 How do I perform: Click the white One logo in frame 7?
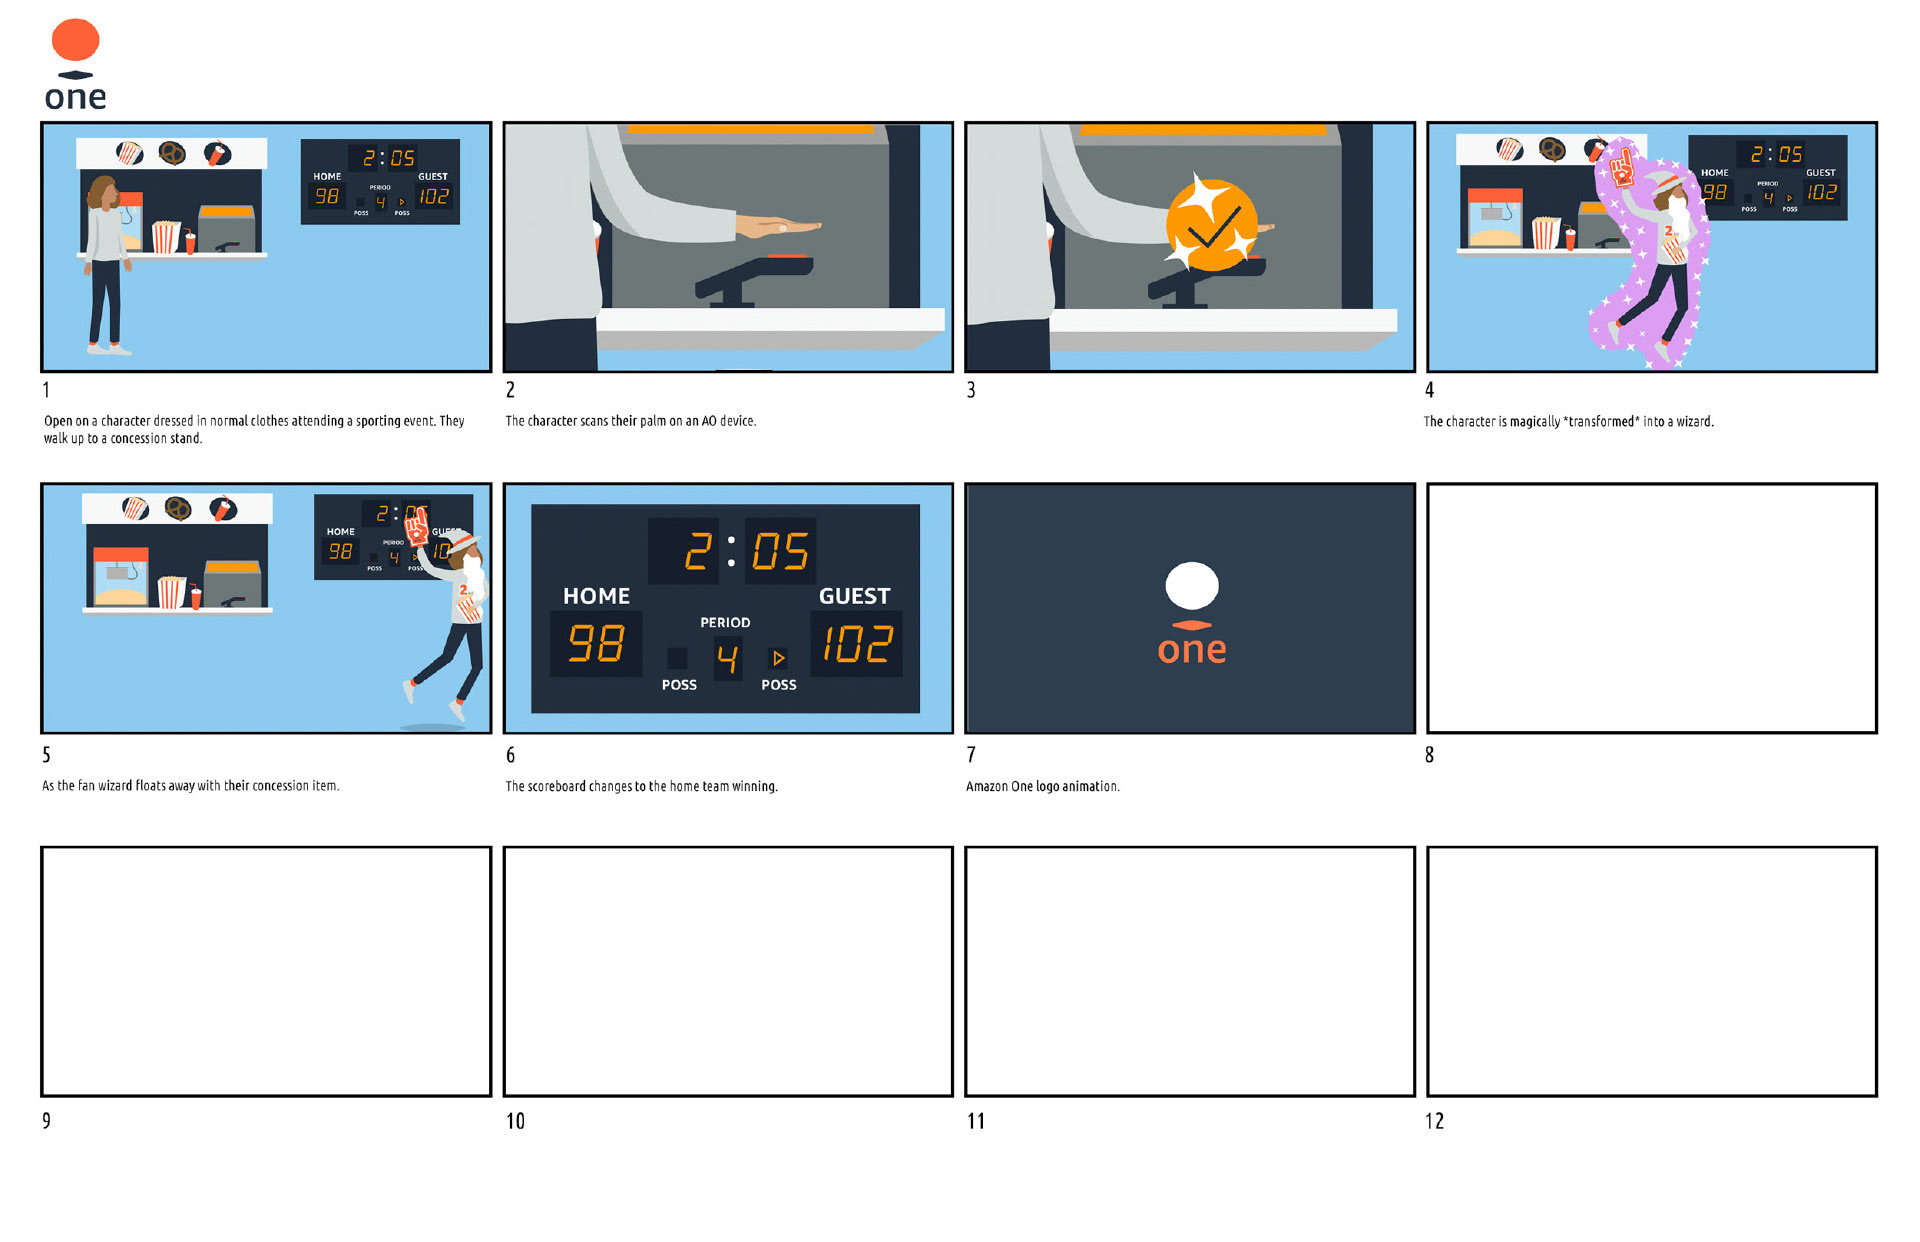point(1191,613)
